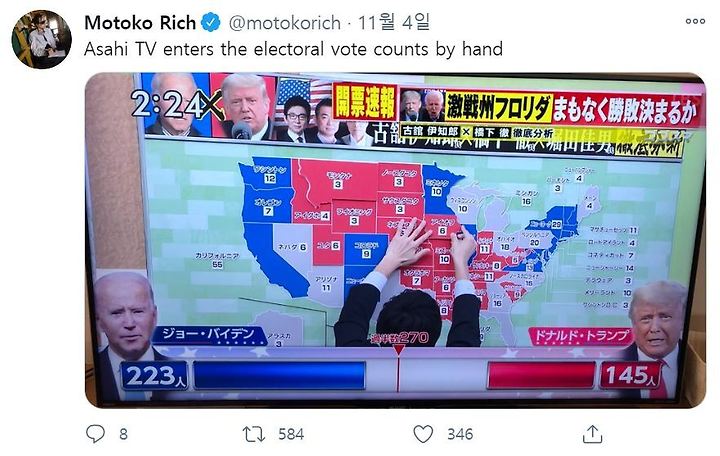The width and height of the screenshot is (720, 456).
Task: Click the 8 replies count
Action: 124,434
